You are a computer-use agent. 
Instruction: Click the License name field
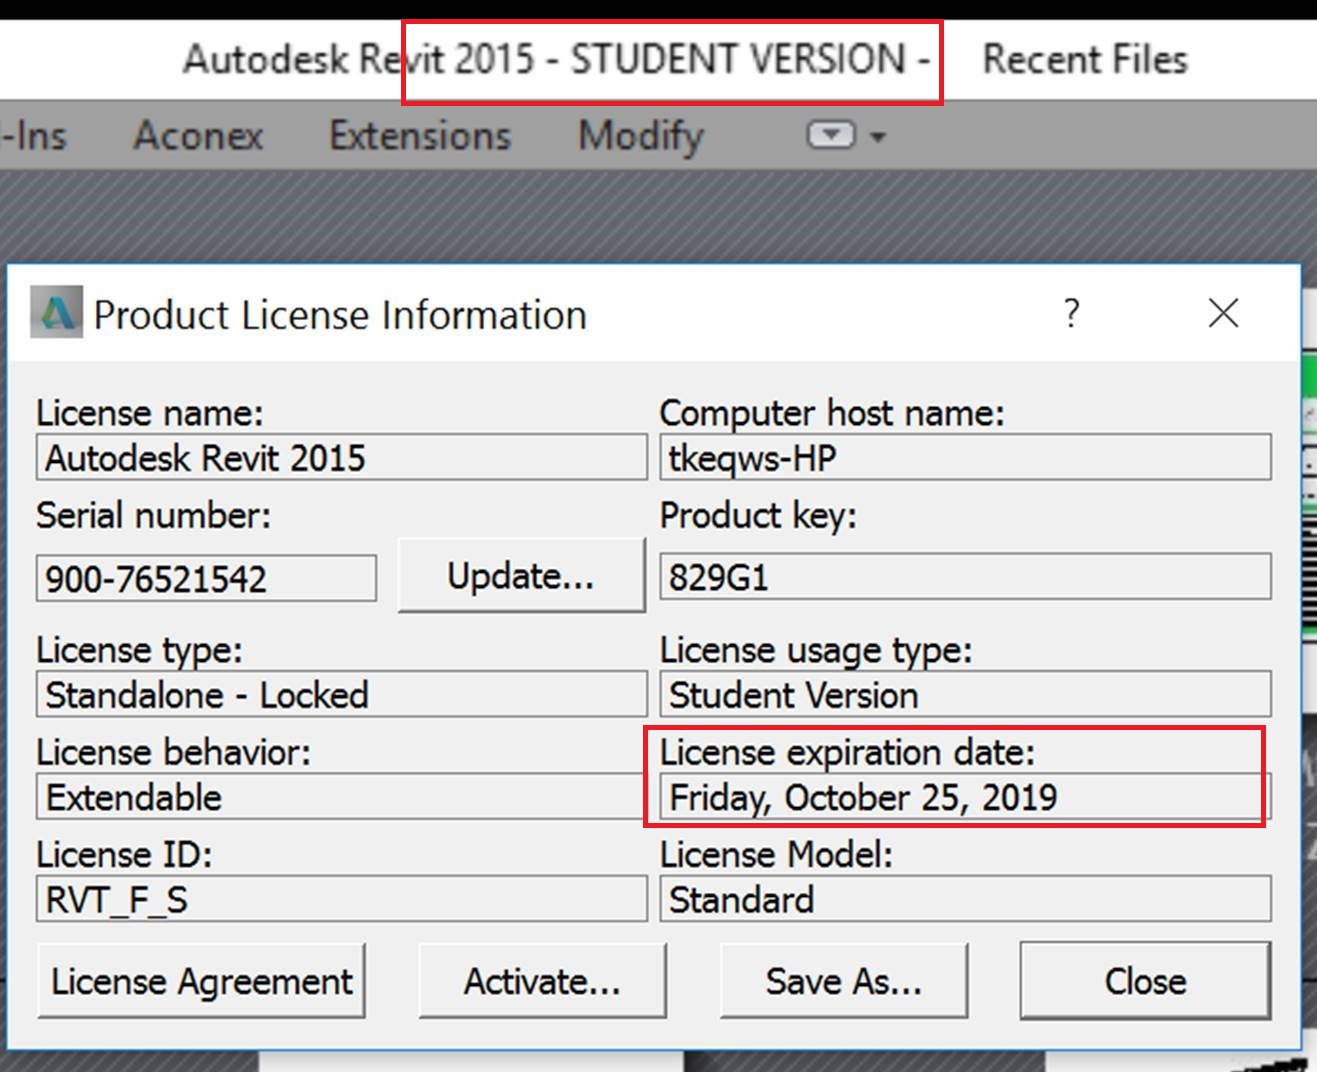pos(342,458)
